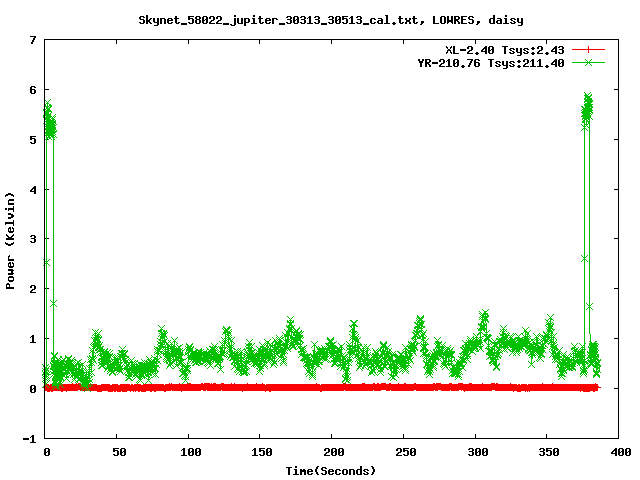The width and height of the screenshot is (640, 480).
Task: Click the green line sample in legend
Action: click(x=588, y=62)
